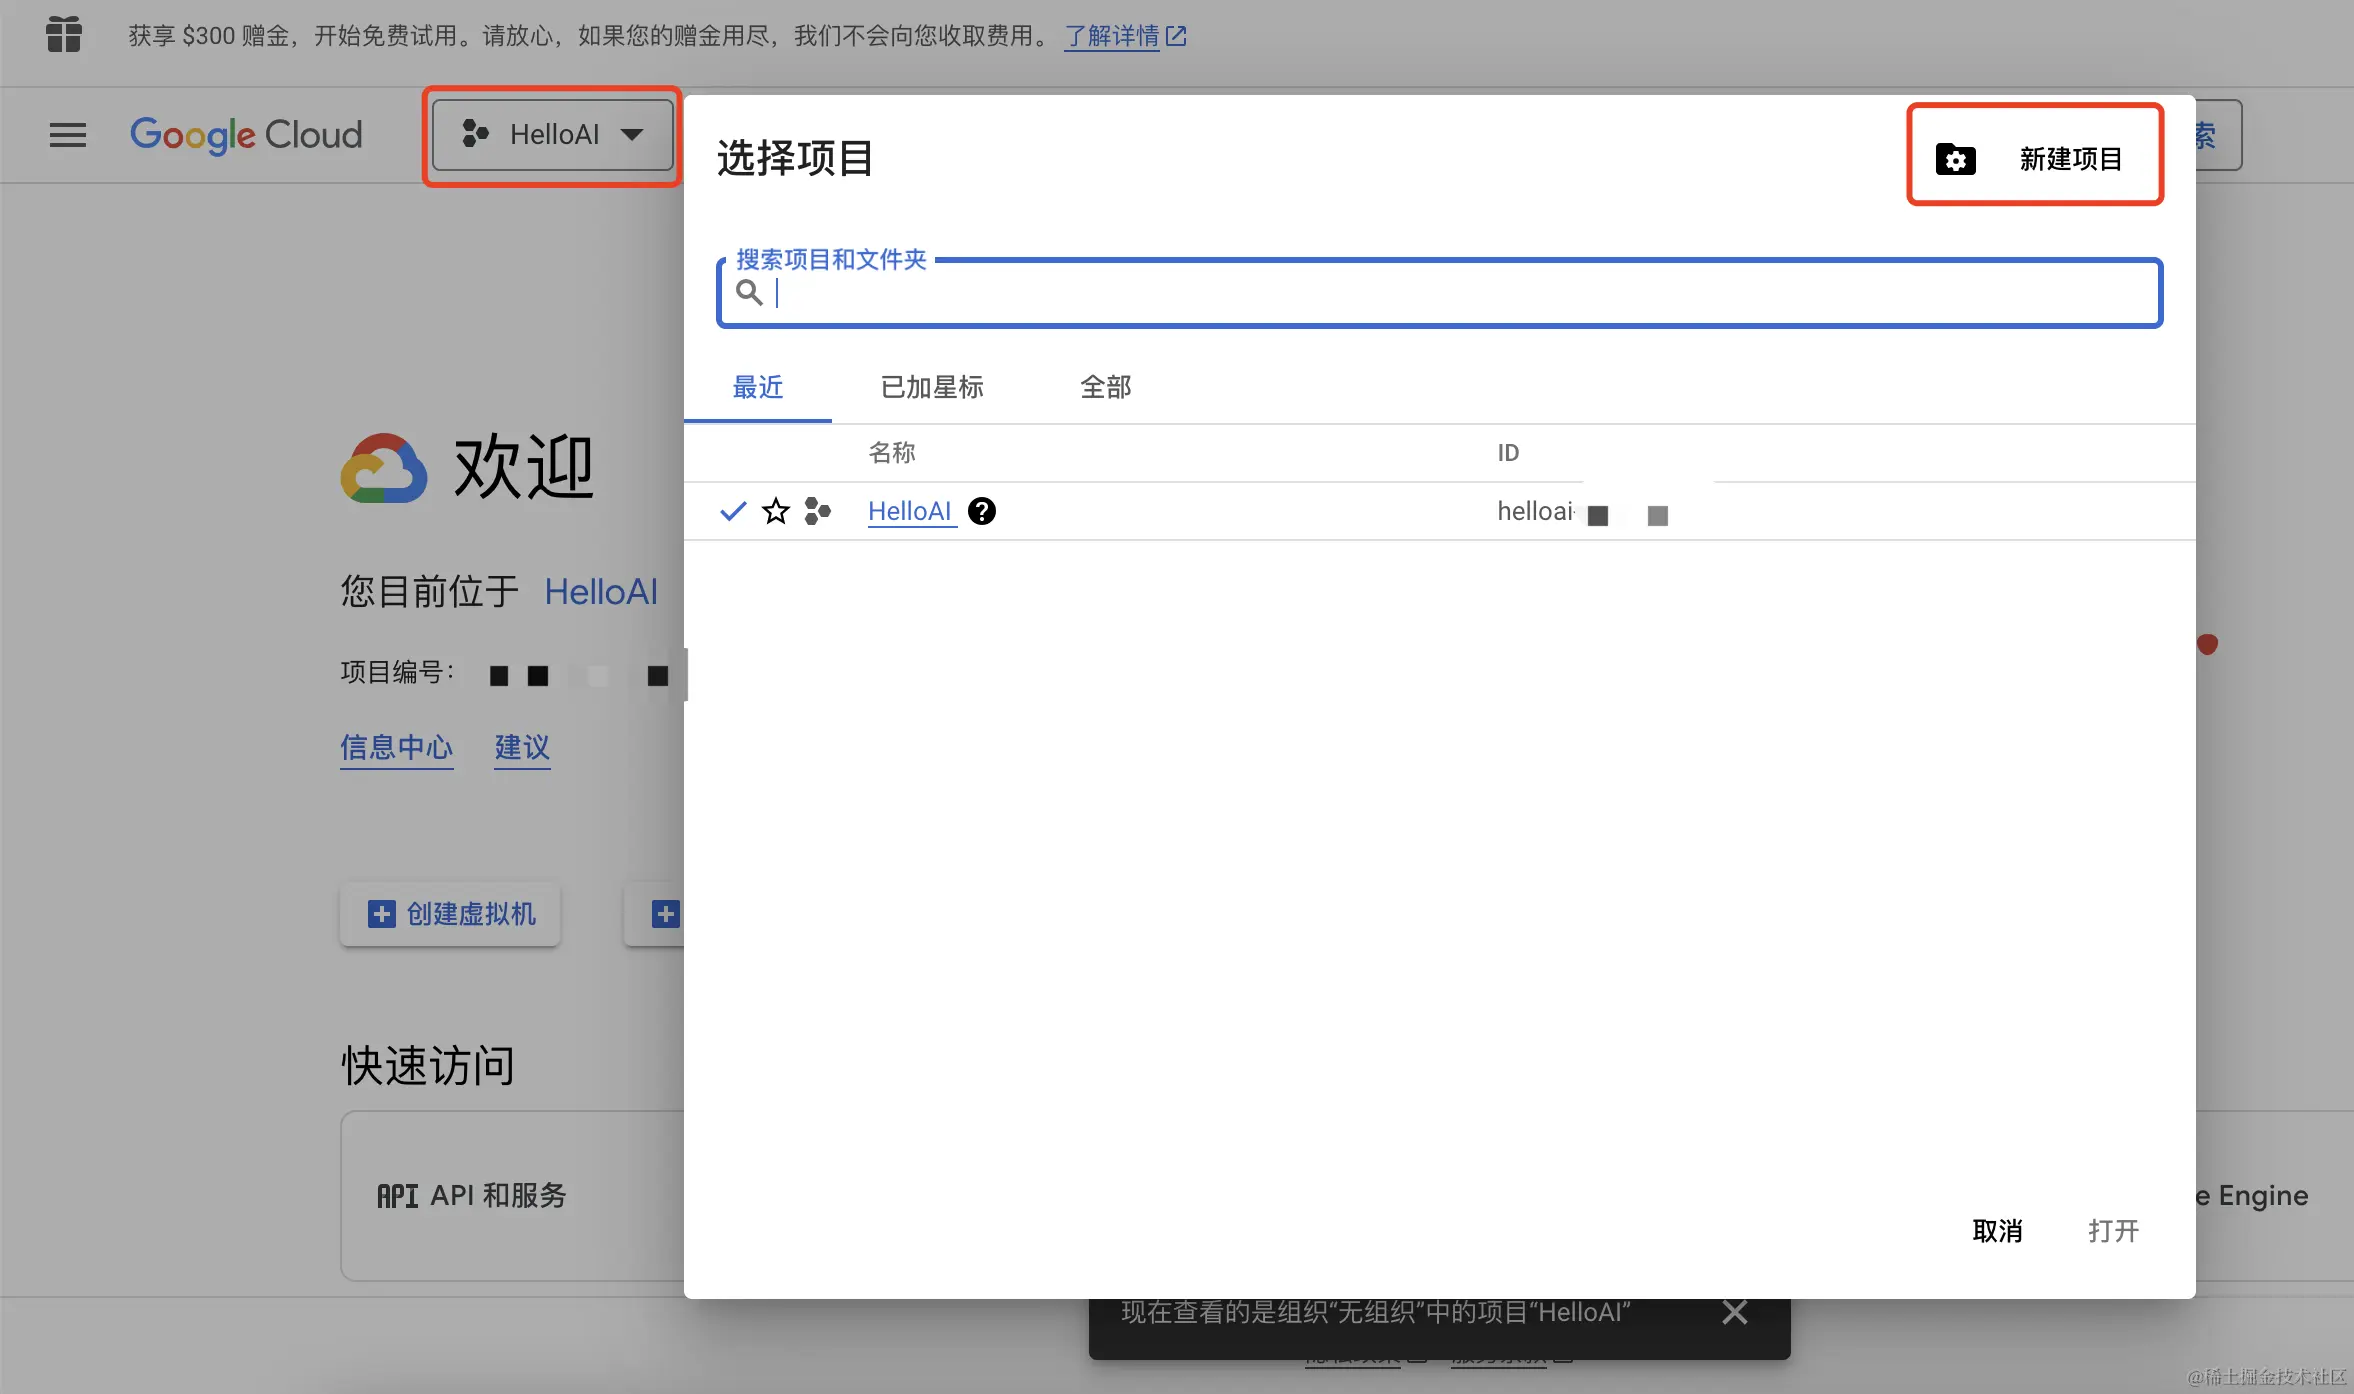Switch to the 全部 tab
The width and height of the screenshot is (2354, 1394).
[1105, 387]
